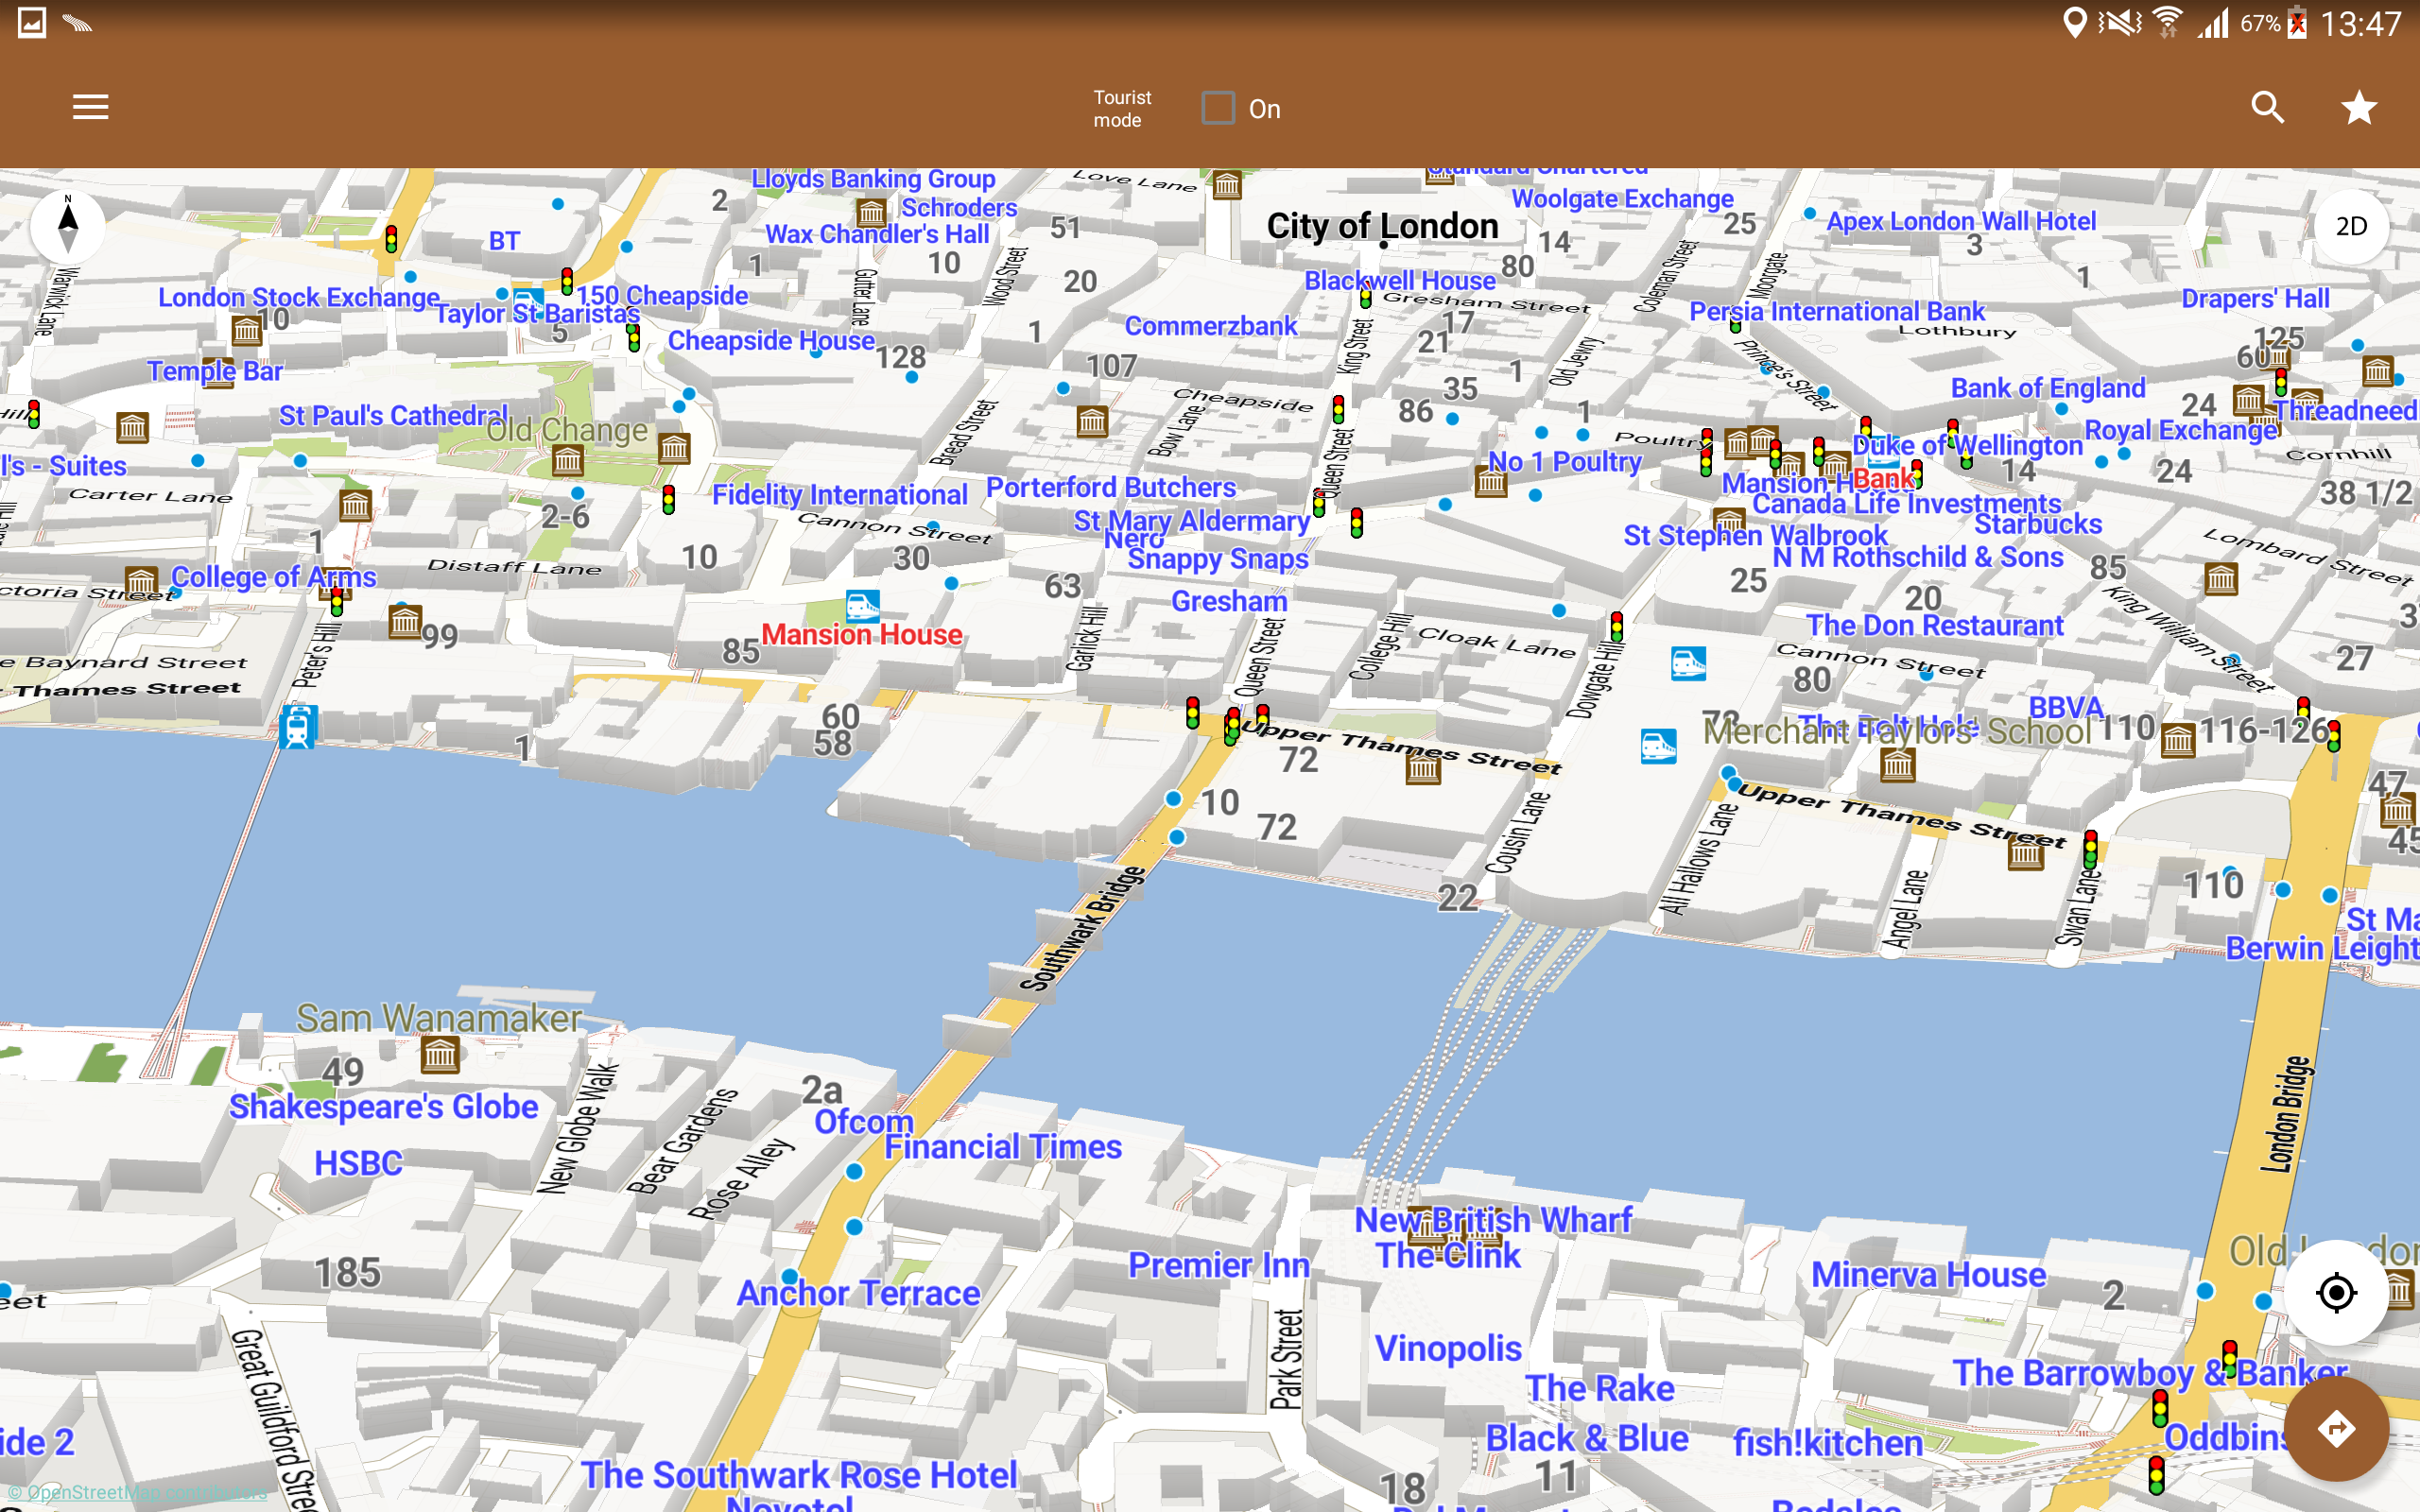Select the London Bridge label
The width and height of the screenshot is (2420, 1512).
click(2286, 1113)
